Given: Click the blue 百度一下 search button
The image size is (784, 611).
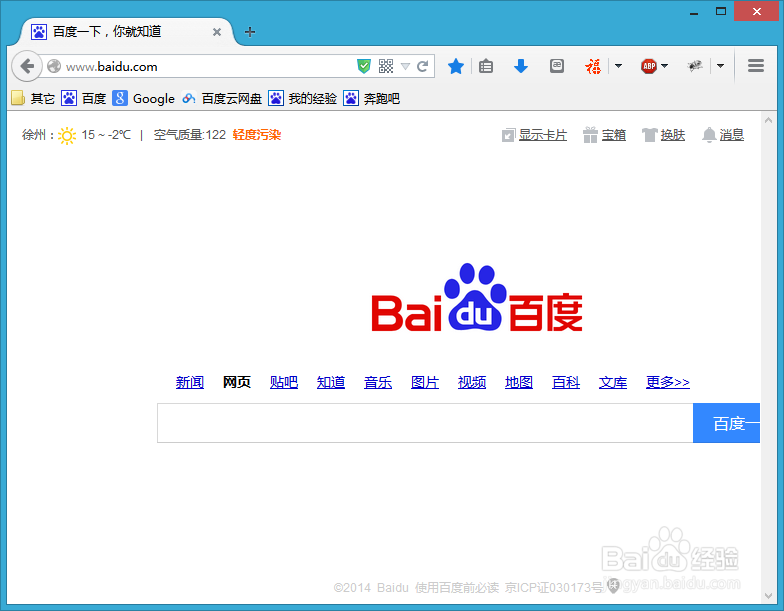Looking at the screenshot, I should [726, 423].
